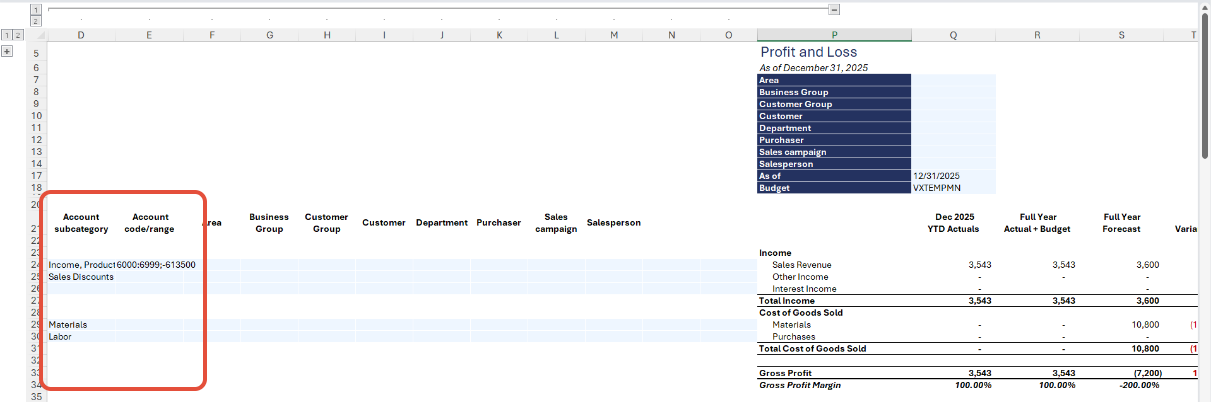Expand the hidden rows with the plus button
This screenshot has height=402, width=1211.
[8, 52]
